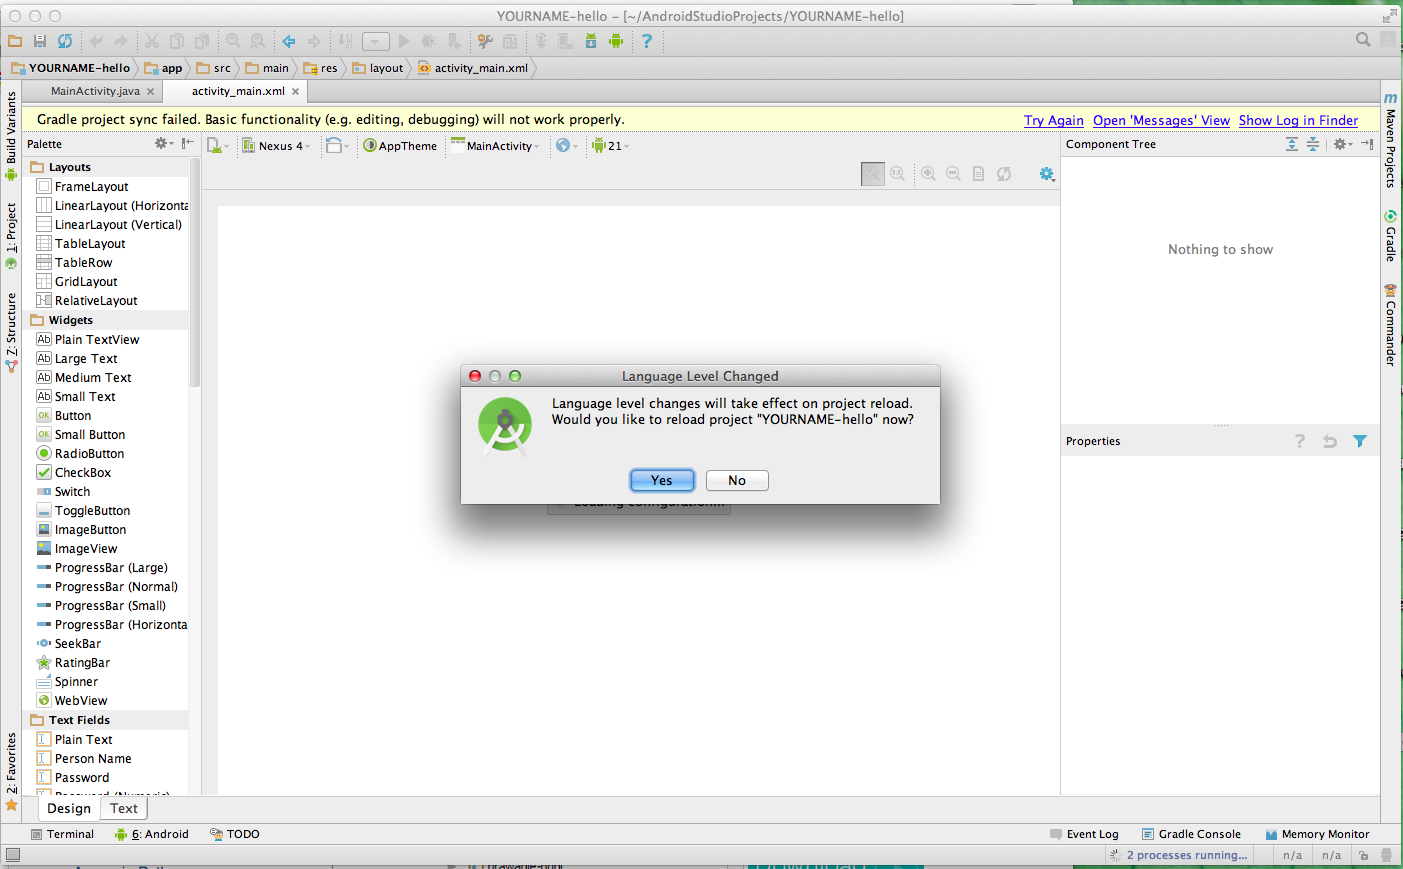Select the activity_main.xml editor tab

(x=238, y=91)
